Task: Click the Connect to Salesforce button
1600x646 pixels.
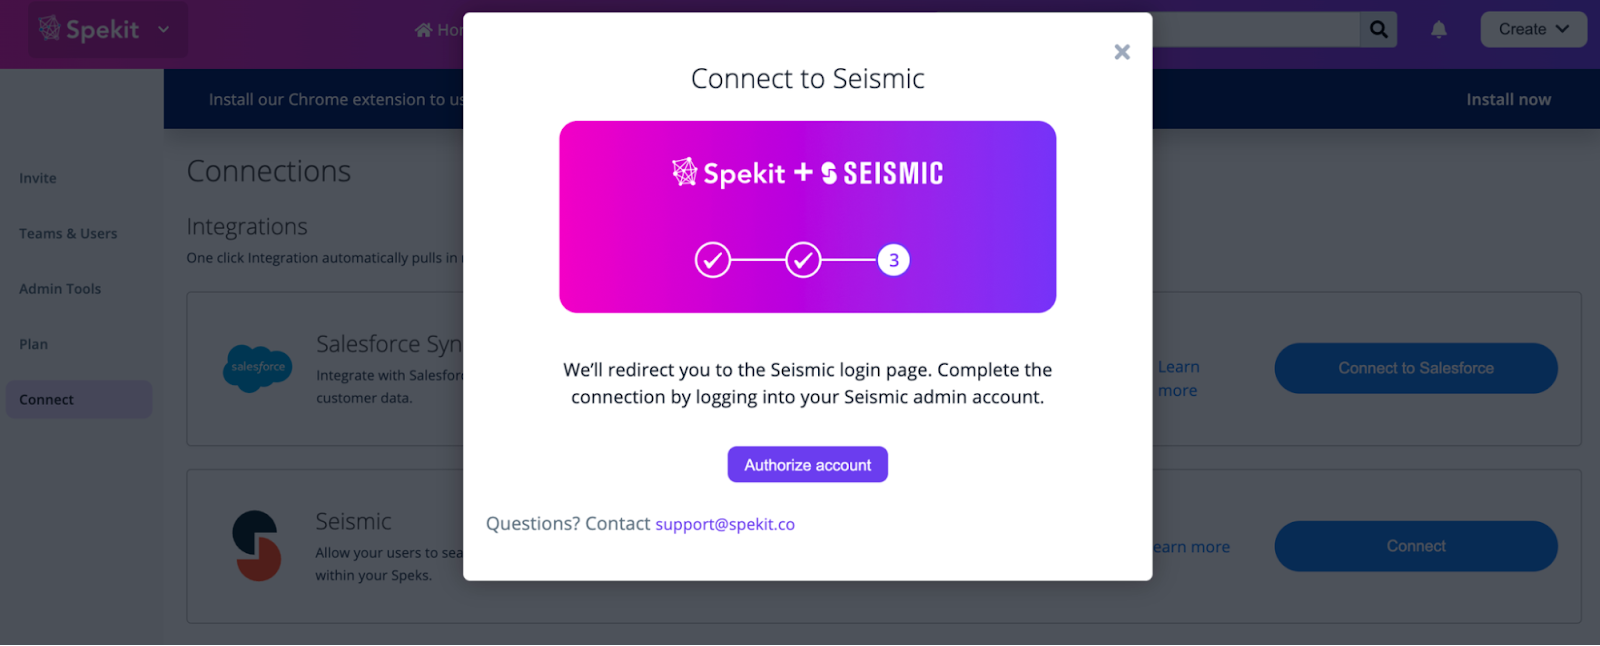Action: point(1416,369)
